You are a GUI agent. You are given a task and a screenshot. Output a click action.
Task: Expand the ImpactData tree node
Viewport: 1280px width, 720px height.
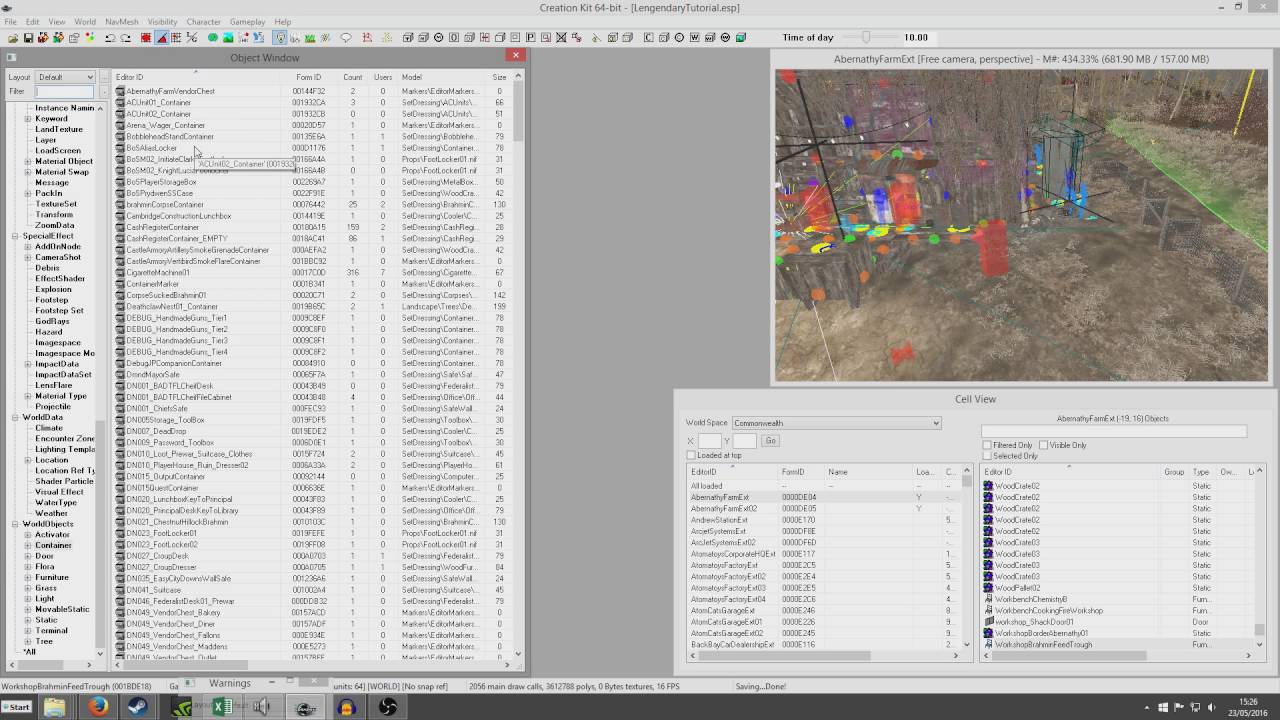28,364
